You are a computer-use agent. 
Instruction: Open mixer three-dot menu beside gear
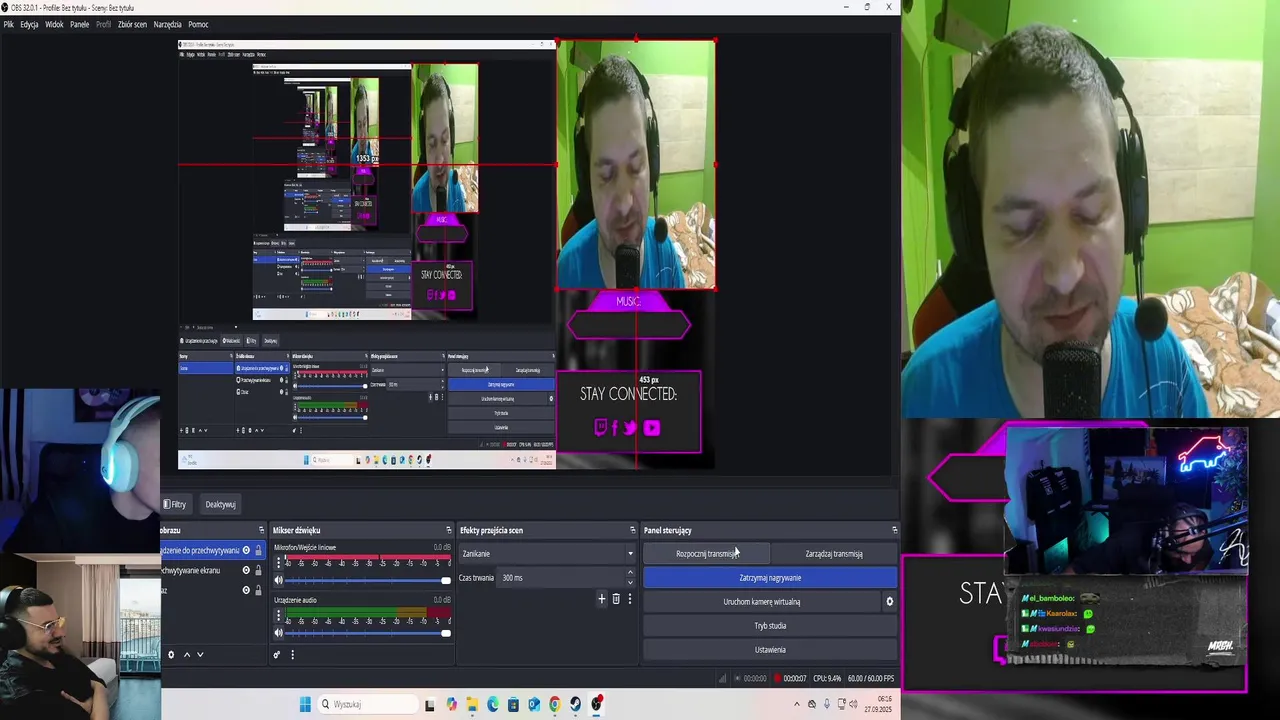pos(292,655)
